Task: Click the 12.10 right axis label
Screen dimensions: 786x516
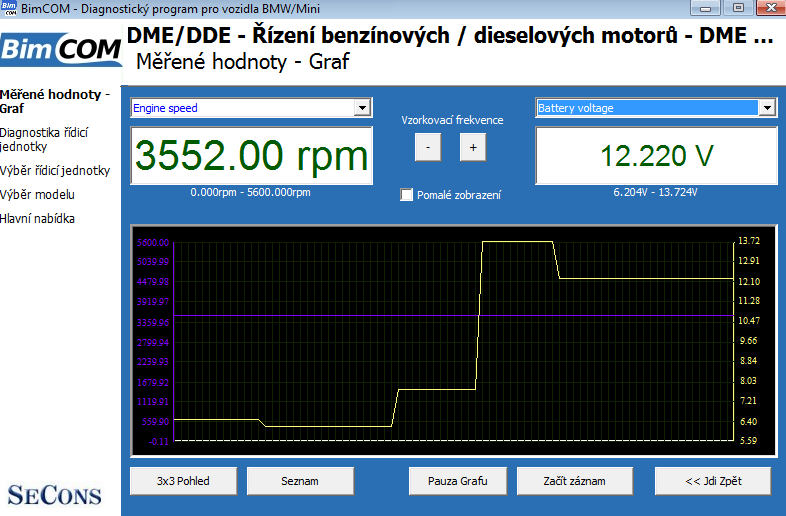Action: (x=749, y=281)
